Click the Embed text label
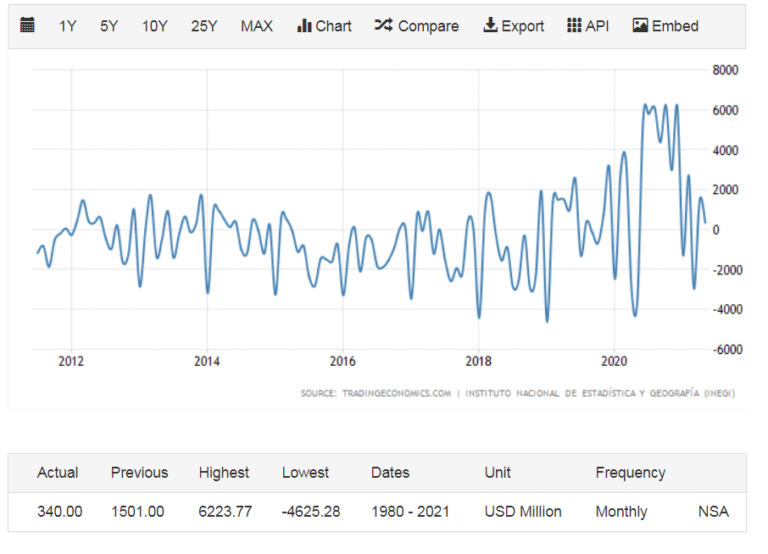This screenshot has width=768, height=554. (675, 26)
